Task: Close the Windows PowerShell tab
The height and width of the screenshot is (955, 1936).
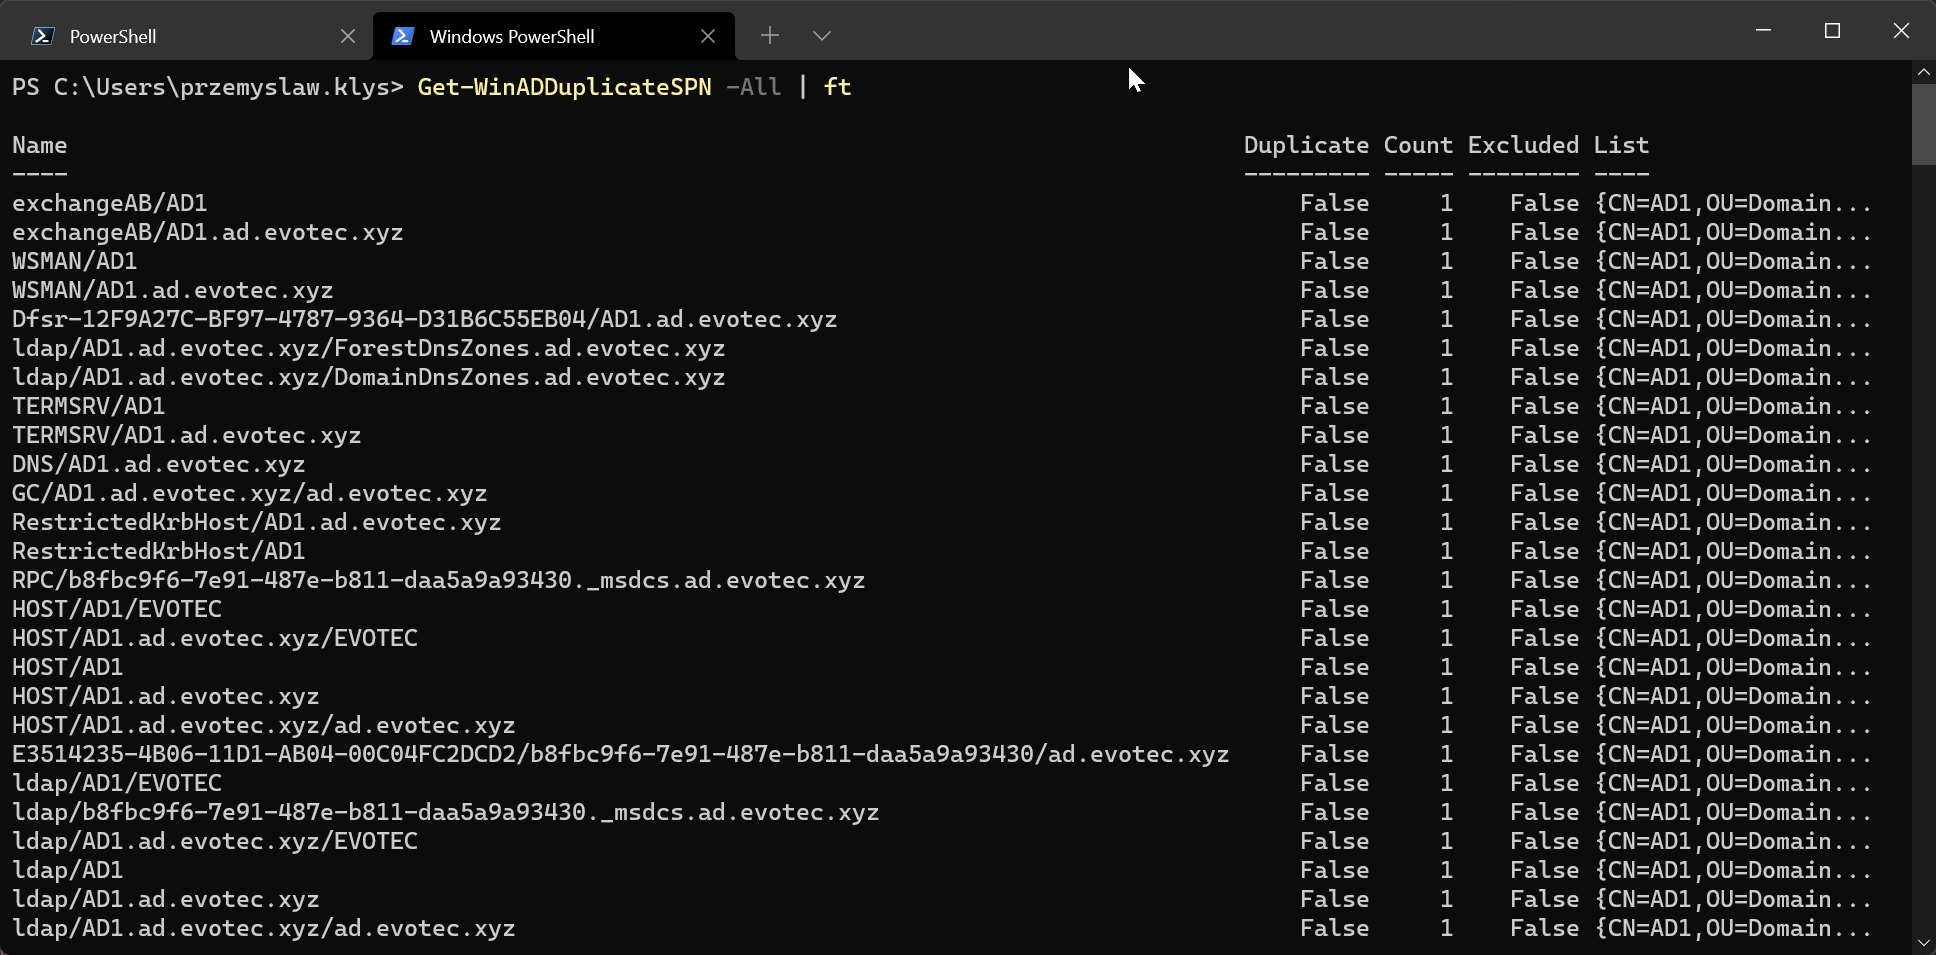Action: [x=707, y=36]
